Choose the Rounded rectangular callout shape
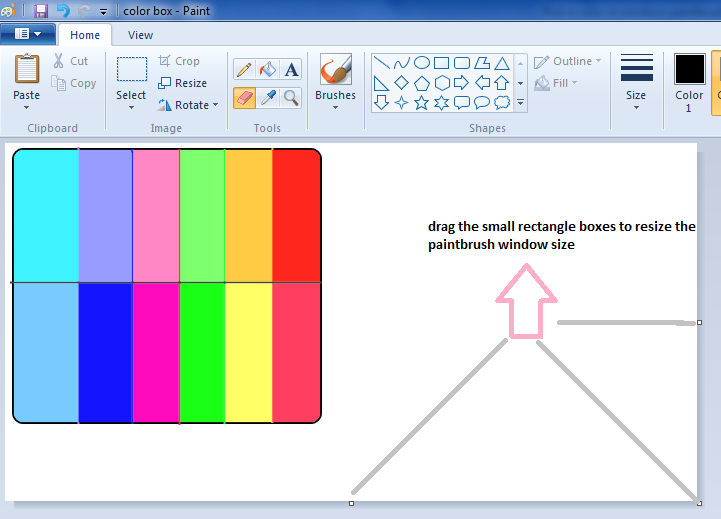721x519 pixels. 462,102
